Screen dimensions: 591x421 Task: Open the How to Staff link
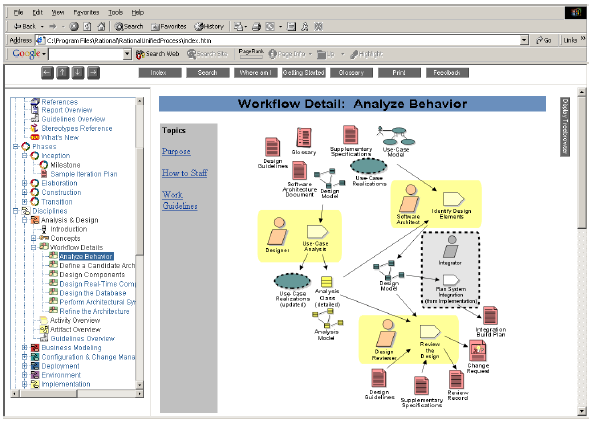pos(185,173)
